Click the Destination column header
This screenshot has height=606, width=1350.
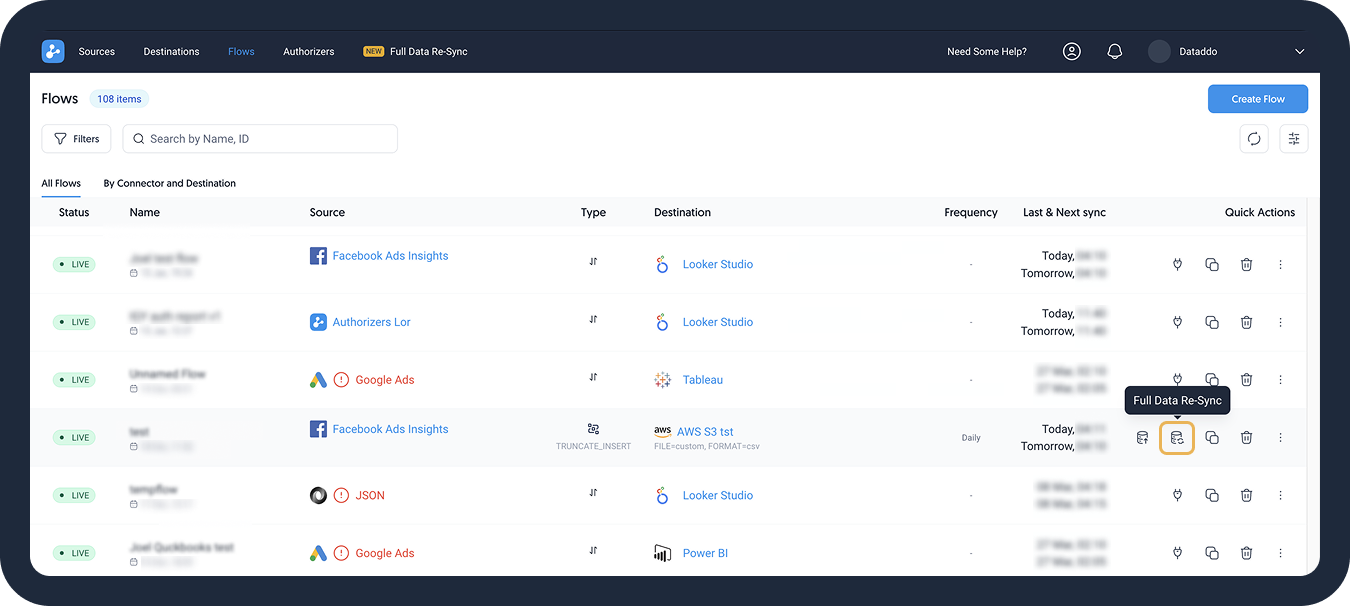tap(683, 212)
